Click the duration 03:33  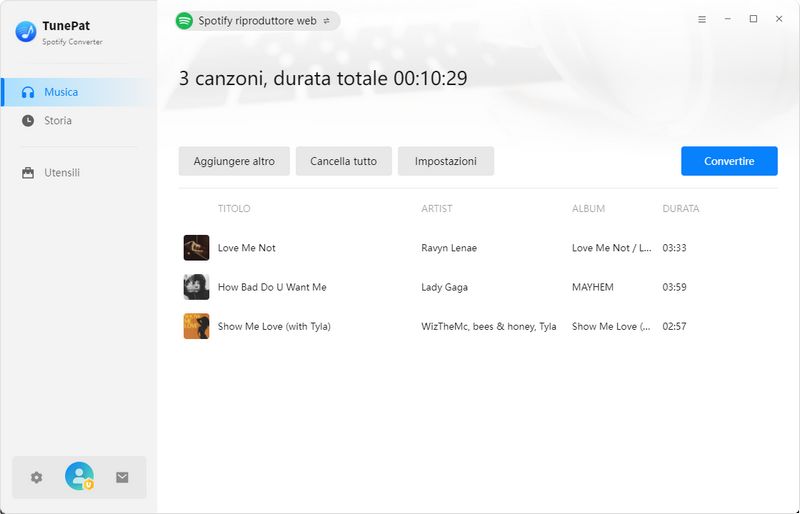tap(674, 248)
